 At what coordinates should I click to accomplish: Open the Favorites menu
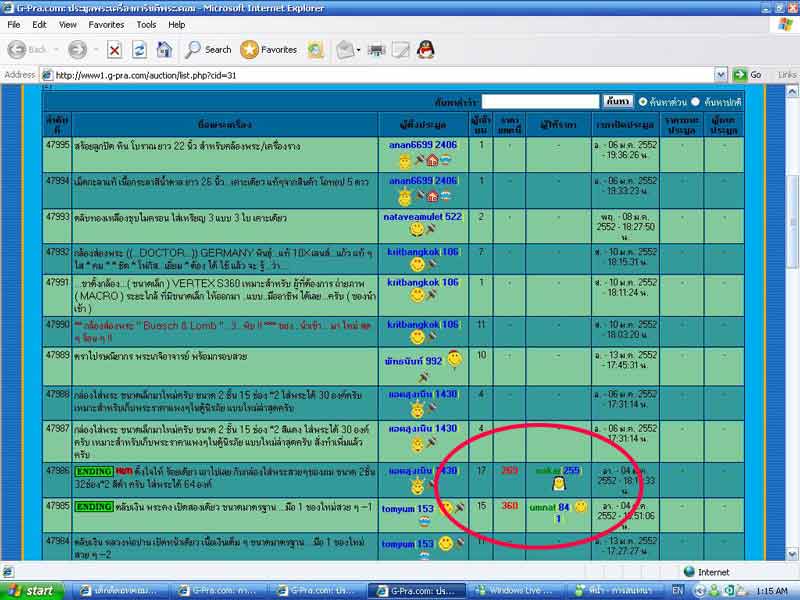click(x=106, y=24)
